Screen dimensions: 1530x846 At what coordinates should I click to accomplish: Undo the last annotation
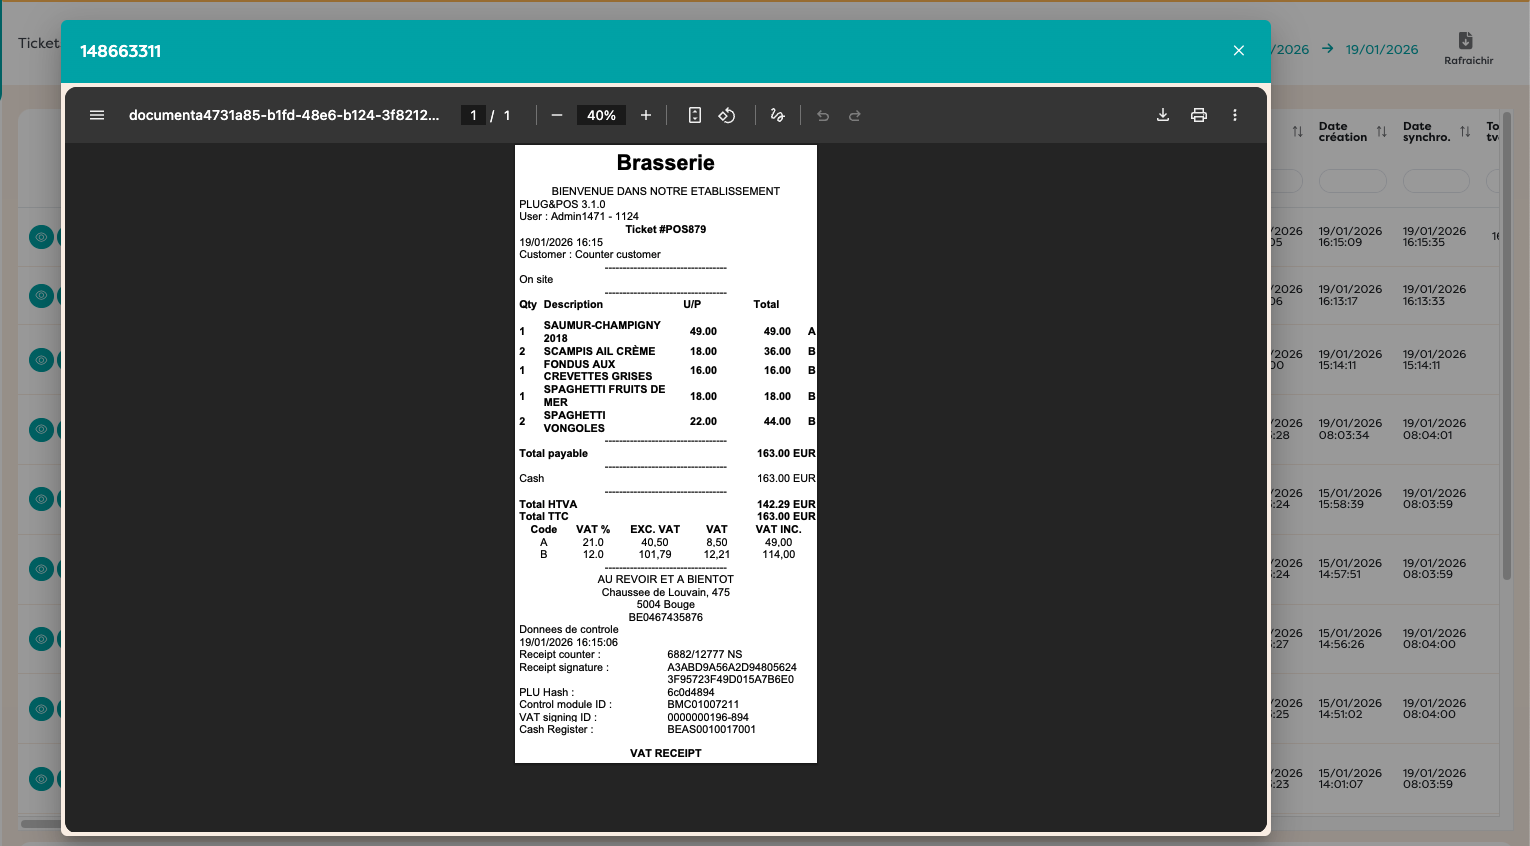[x=823, y=115]
